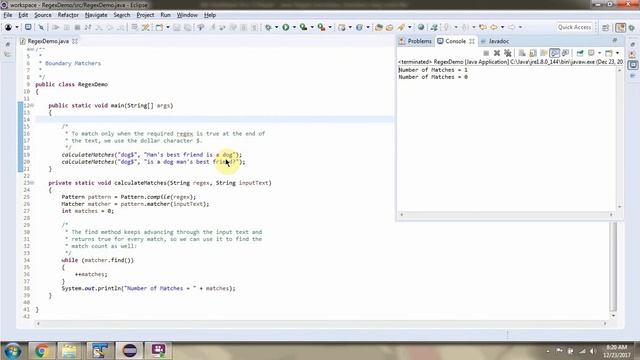Clear the Console with its clear icon

tap(522, 53)
